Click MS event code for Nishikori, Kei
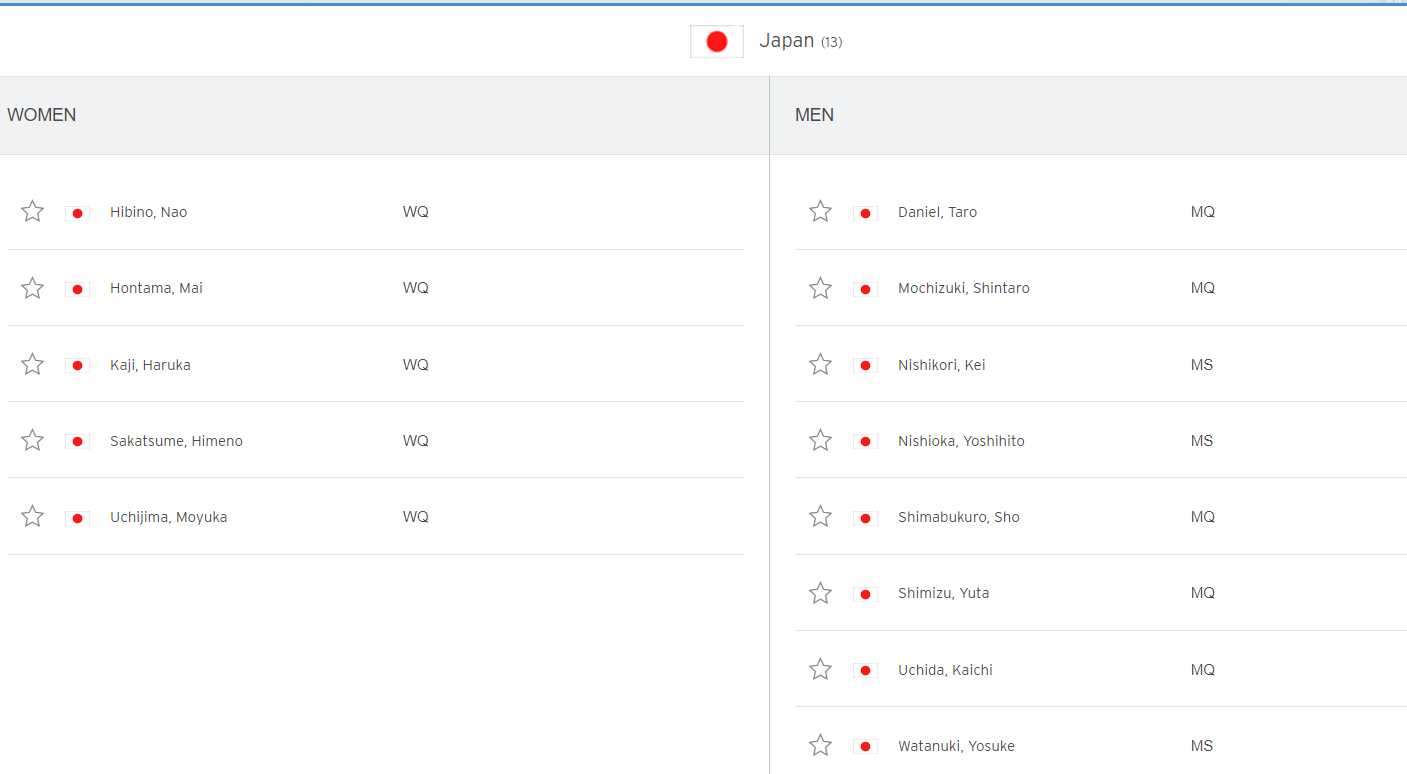The height and width of the screenshot is (774, 1407). coord(1202,365)
